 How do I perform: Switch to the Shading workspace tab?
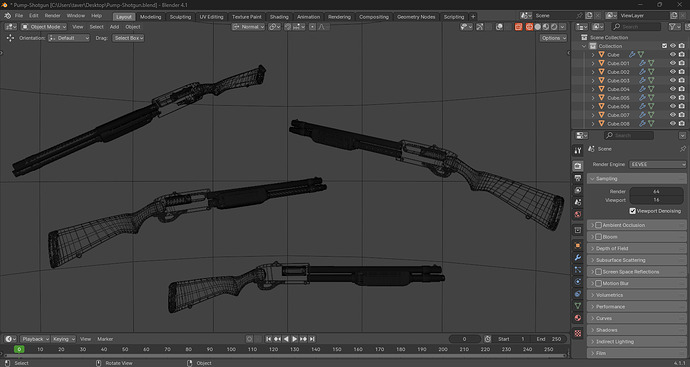coord(279,17)
